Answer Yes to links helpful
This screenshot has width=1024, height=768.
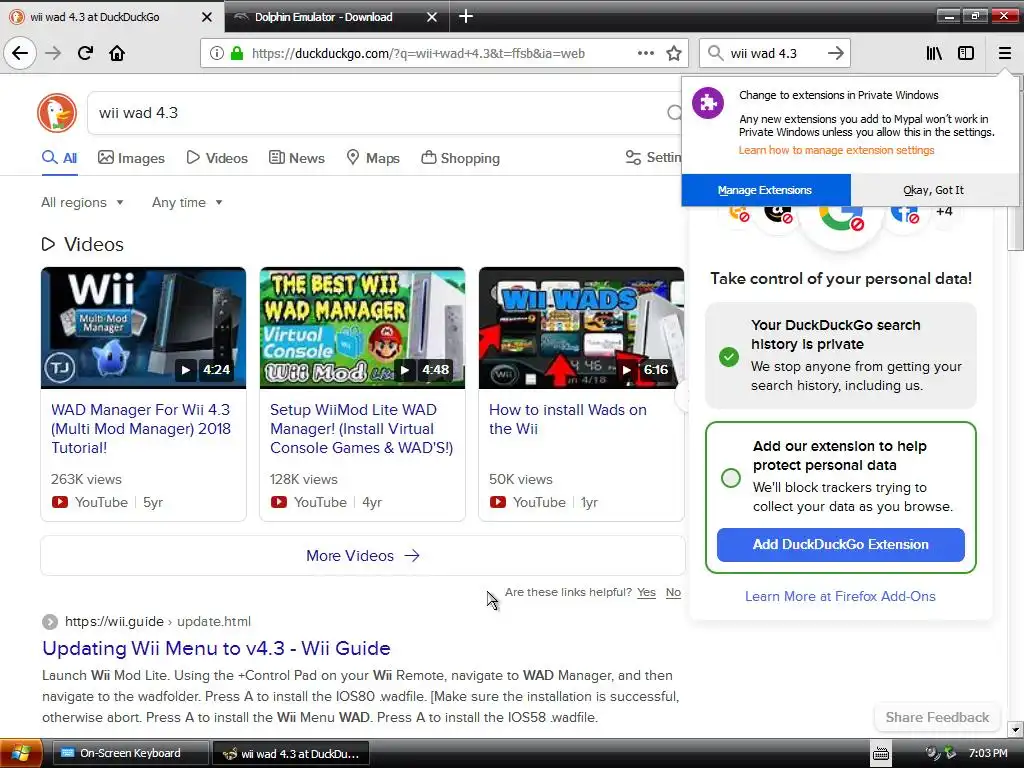[x=647, y=592]
